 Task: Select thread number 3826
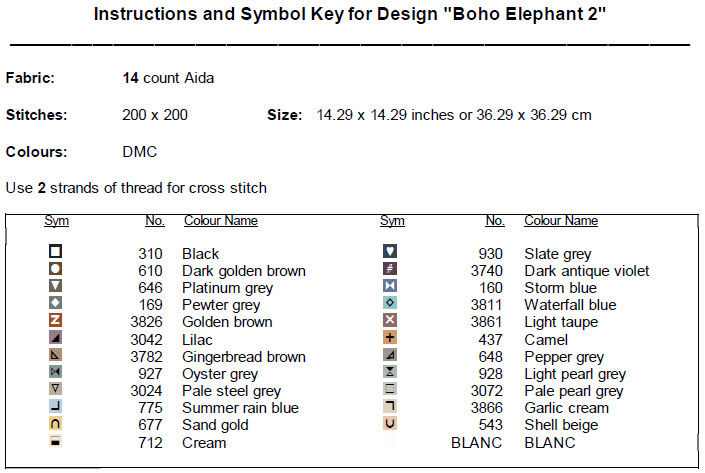(x=146, y=322)
